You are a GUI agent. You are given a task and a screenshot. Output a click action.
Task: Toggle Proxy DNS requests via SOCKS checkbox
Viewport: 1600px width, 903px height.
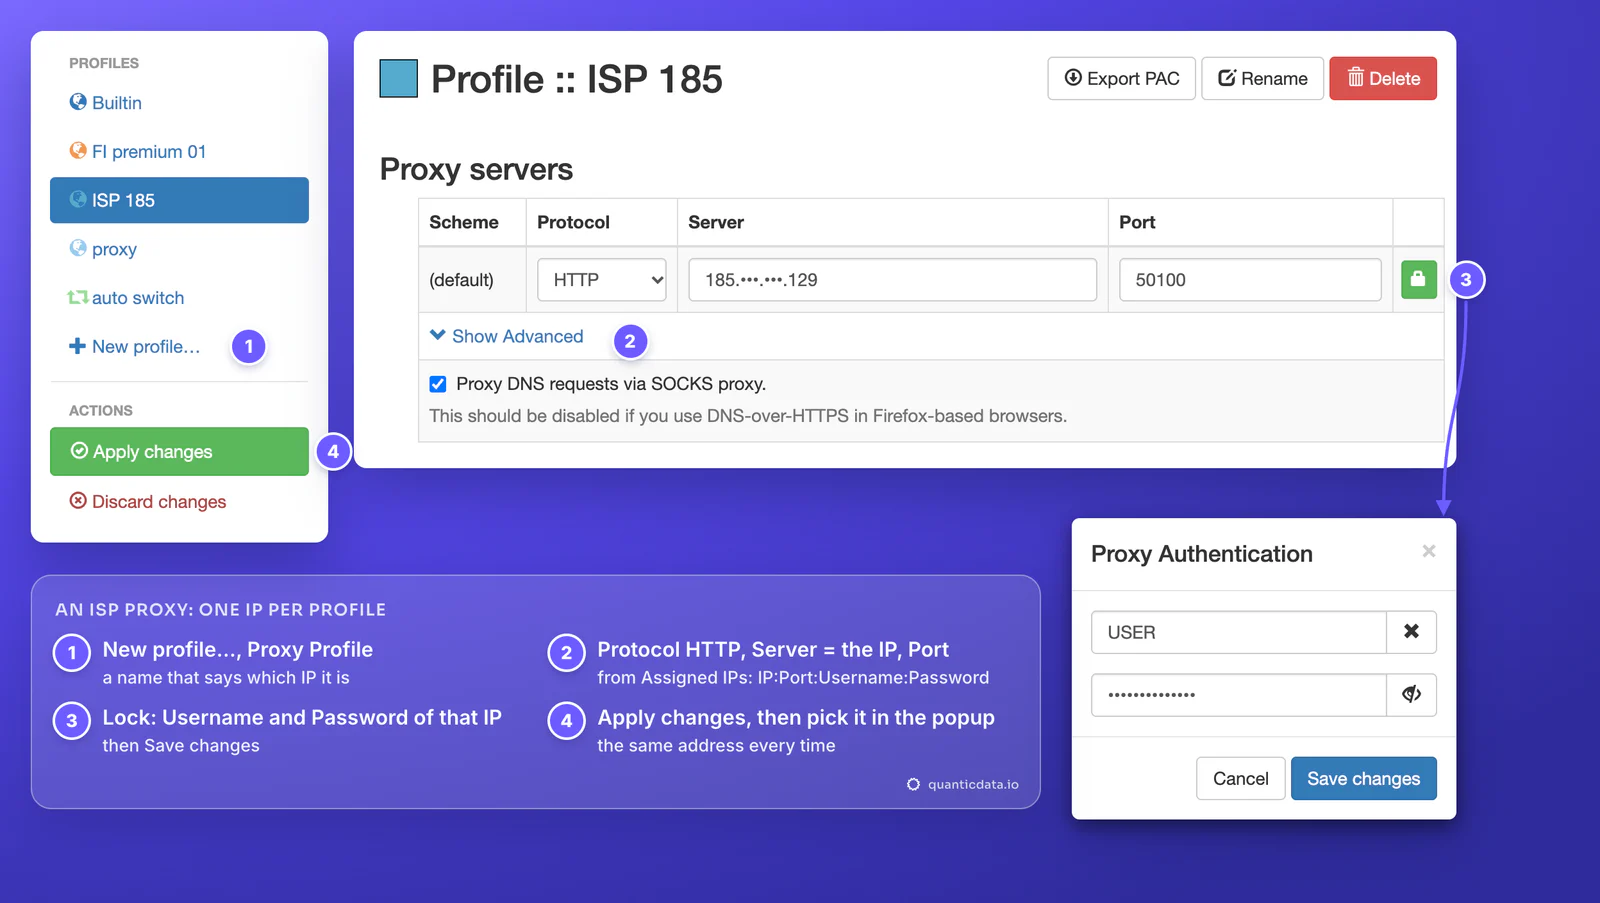(x=438, y=384)
